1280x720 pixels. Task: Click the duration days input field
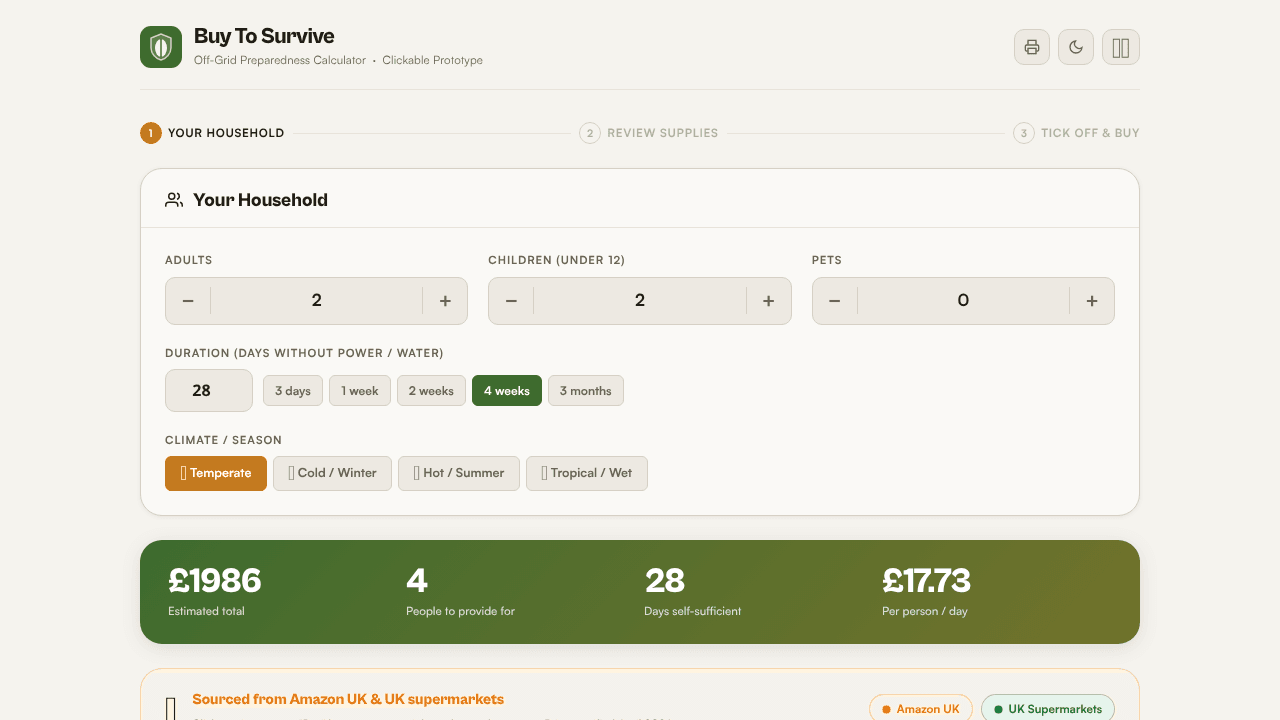pos(209,391)
